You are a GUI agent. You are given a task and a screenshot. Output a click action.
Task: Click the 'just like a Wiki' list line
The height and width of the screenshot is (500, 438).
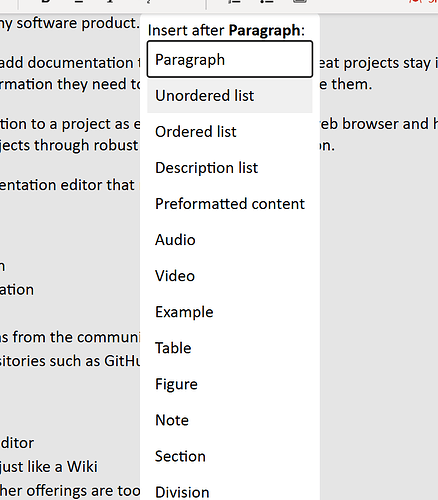pos(49,466)
